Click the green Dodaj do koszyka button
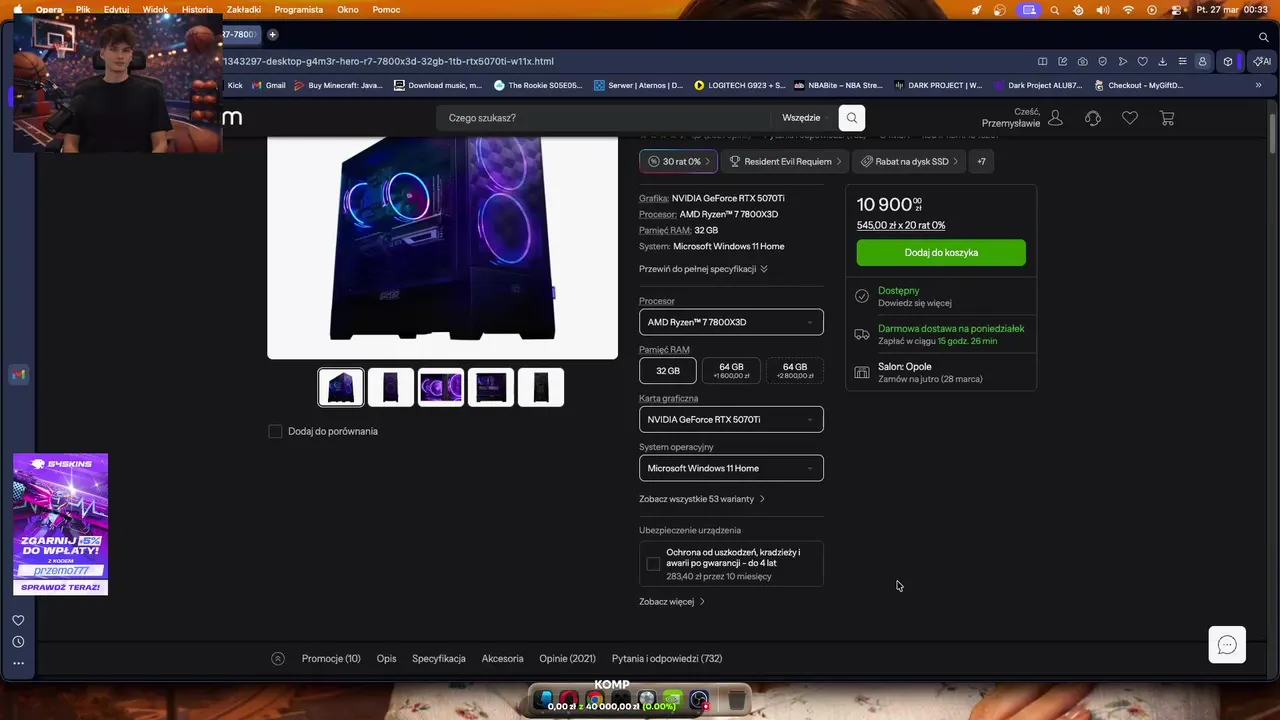The width and height of the screenshot is (1280, 720). pyautogui.click(x=941, y=252)
